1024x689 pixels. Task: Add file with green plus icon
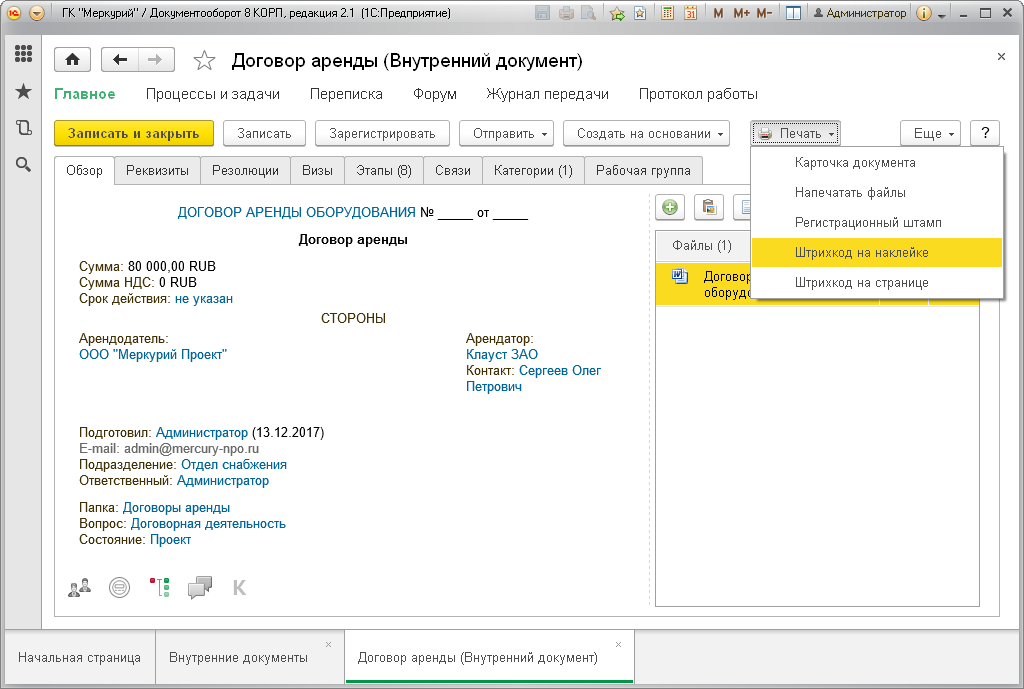tap(670, 208)
